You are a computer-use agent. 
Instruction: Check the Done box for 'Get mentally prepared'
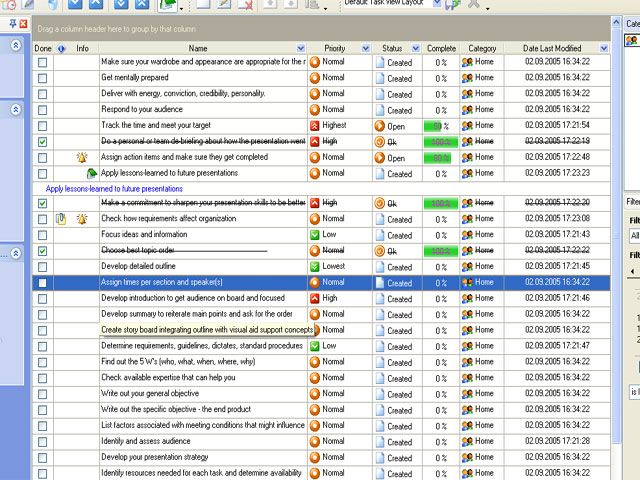42,78
